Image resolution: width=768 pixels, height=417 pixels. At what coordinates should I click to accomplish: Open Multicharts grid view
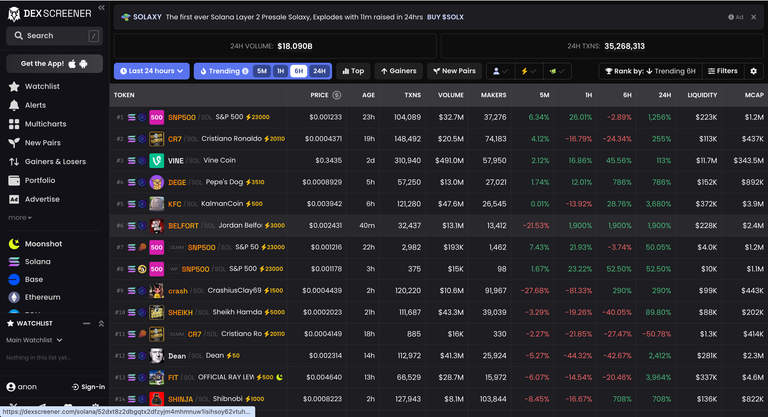(x=37, y=124)
